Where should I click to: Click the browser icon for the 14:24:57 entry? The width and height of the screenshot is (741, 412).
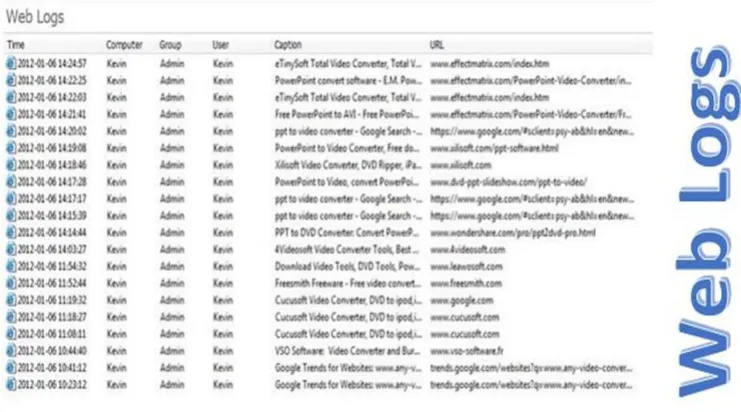pos(11,63)
